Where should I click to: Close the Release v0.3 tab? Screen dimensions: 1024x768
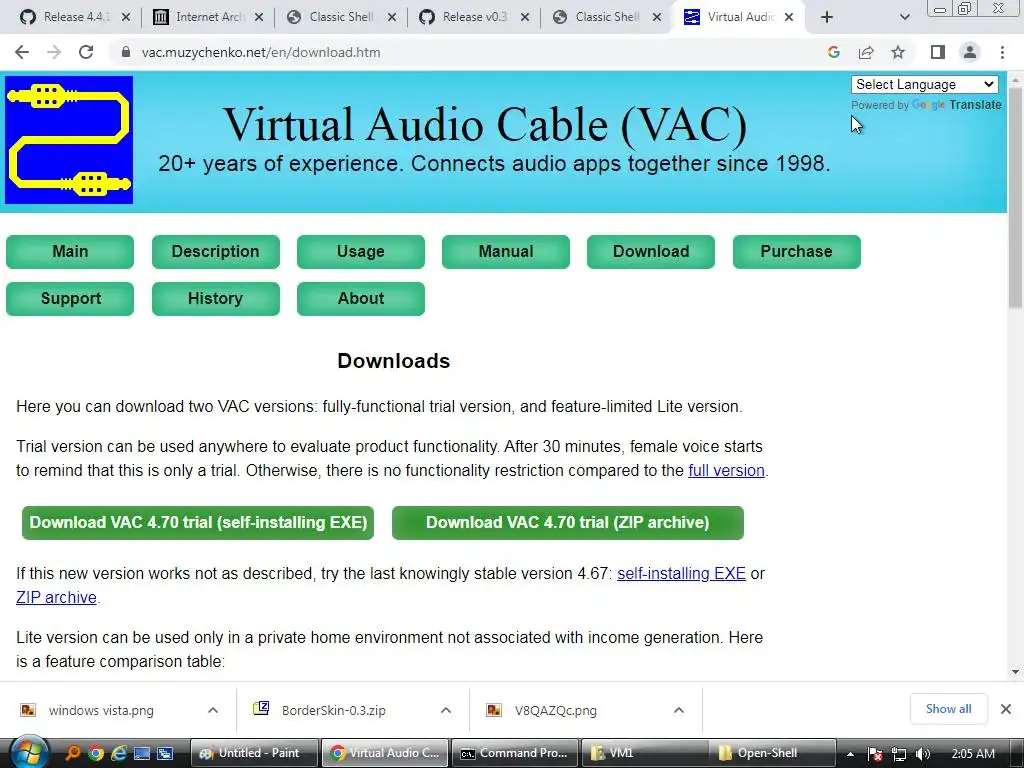tap(524, 17)
